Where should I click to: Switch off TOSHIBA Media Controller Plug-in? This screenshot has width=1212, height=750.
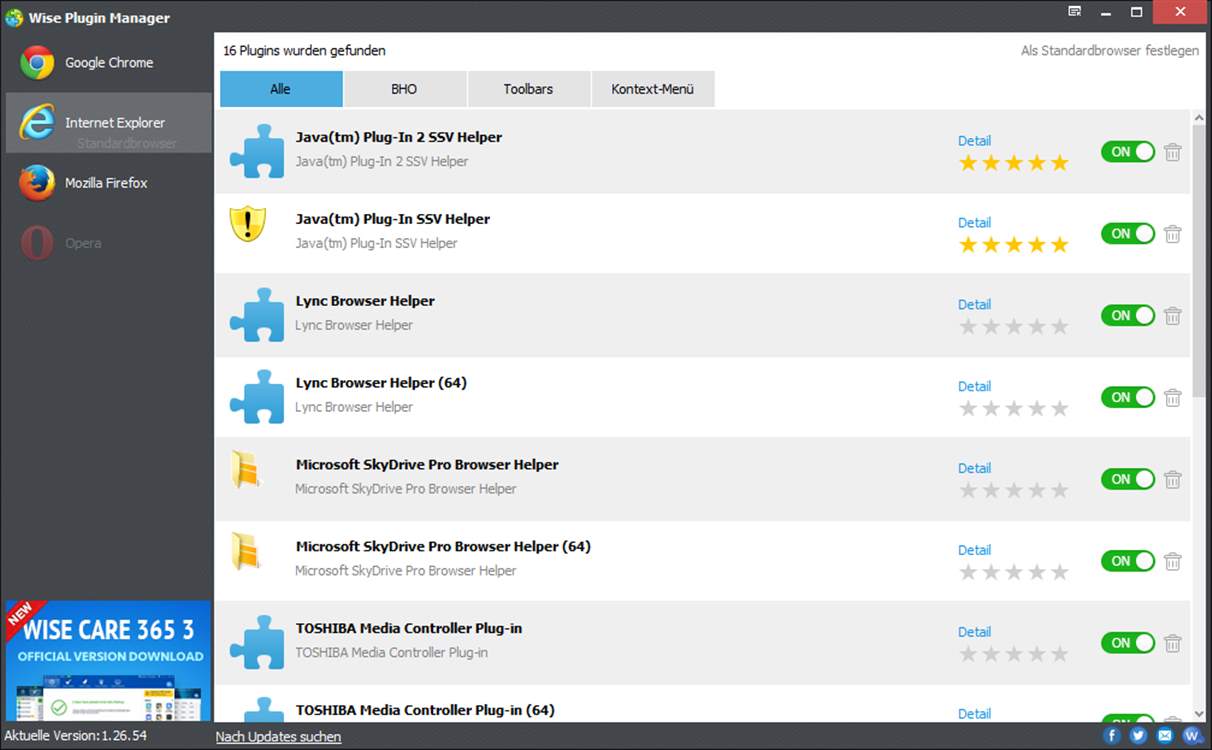point(1128,644)
